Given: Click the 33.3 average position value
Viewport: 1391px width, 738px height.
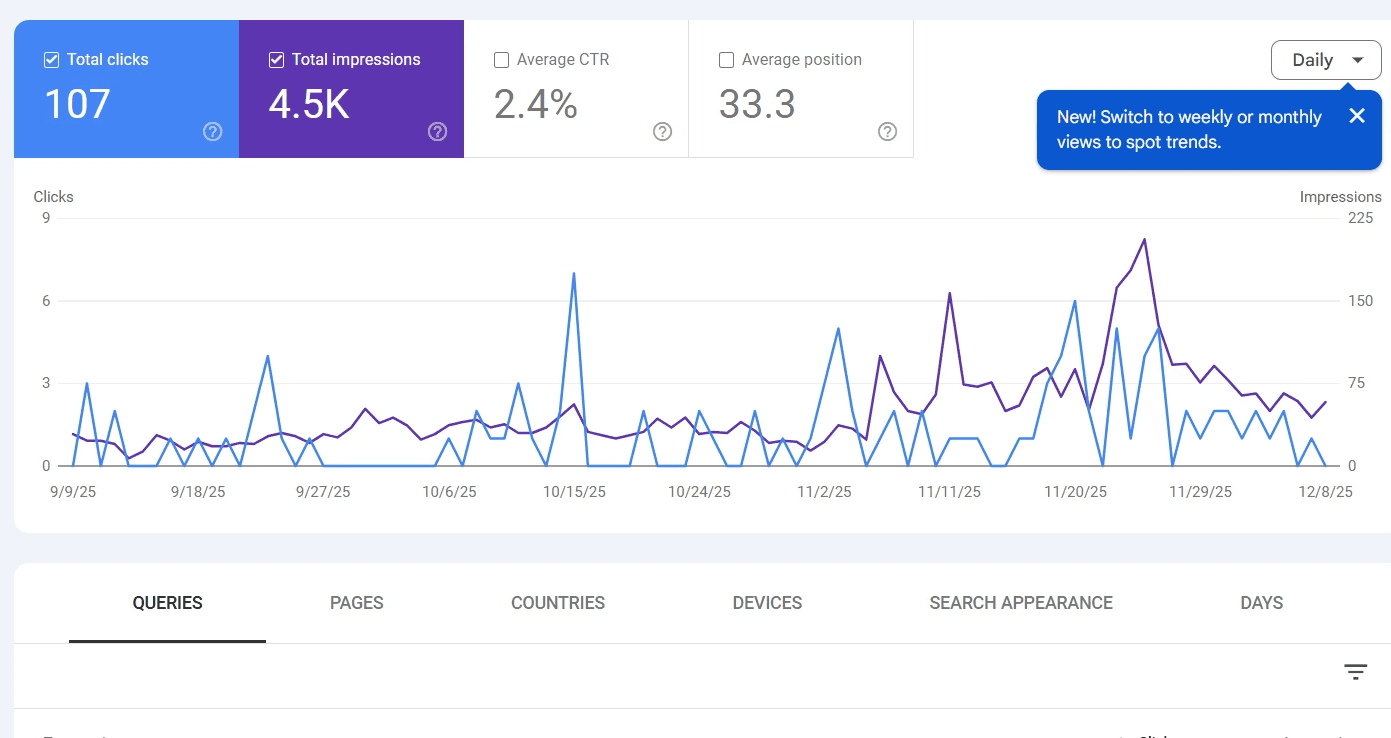Looking at the screenshot, I should tap(757, 104).
